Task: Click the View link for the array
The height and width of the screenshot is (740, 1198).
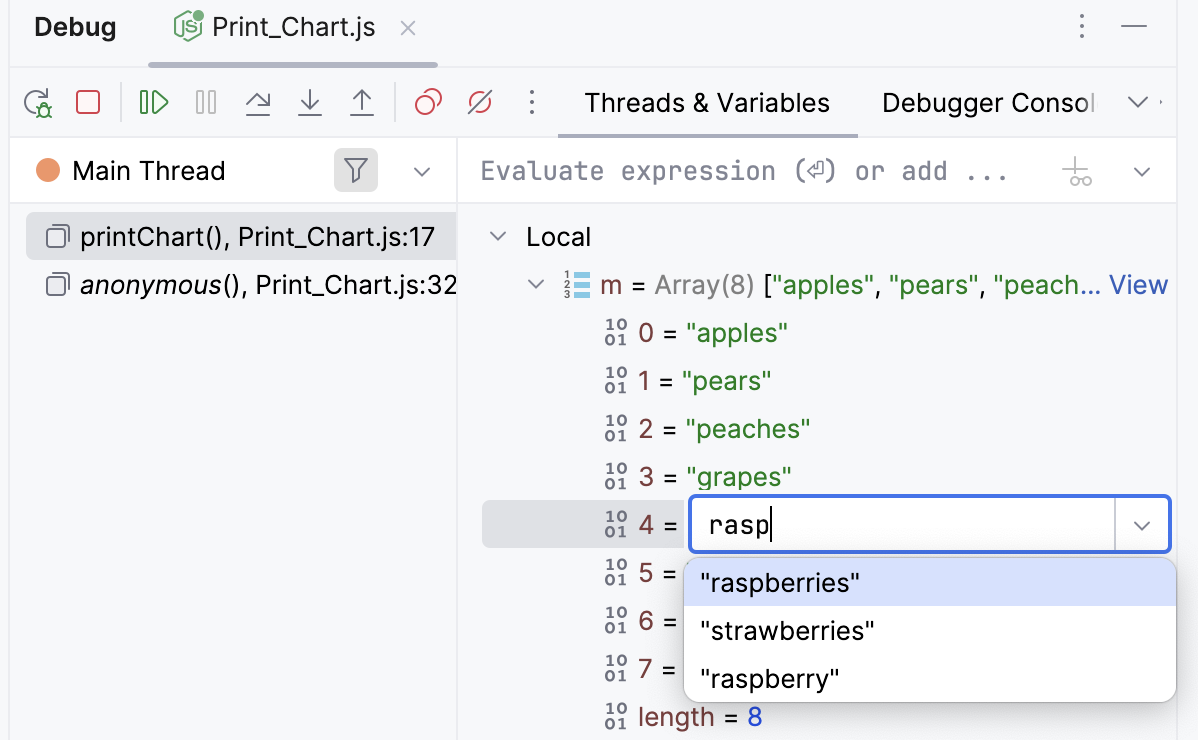Action: (1138, 284)
